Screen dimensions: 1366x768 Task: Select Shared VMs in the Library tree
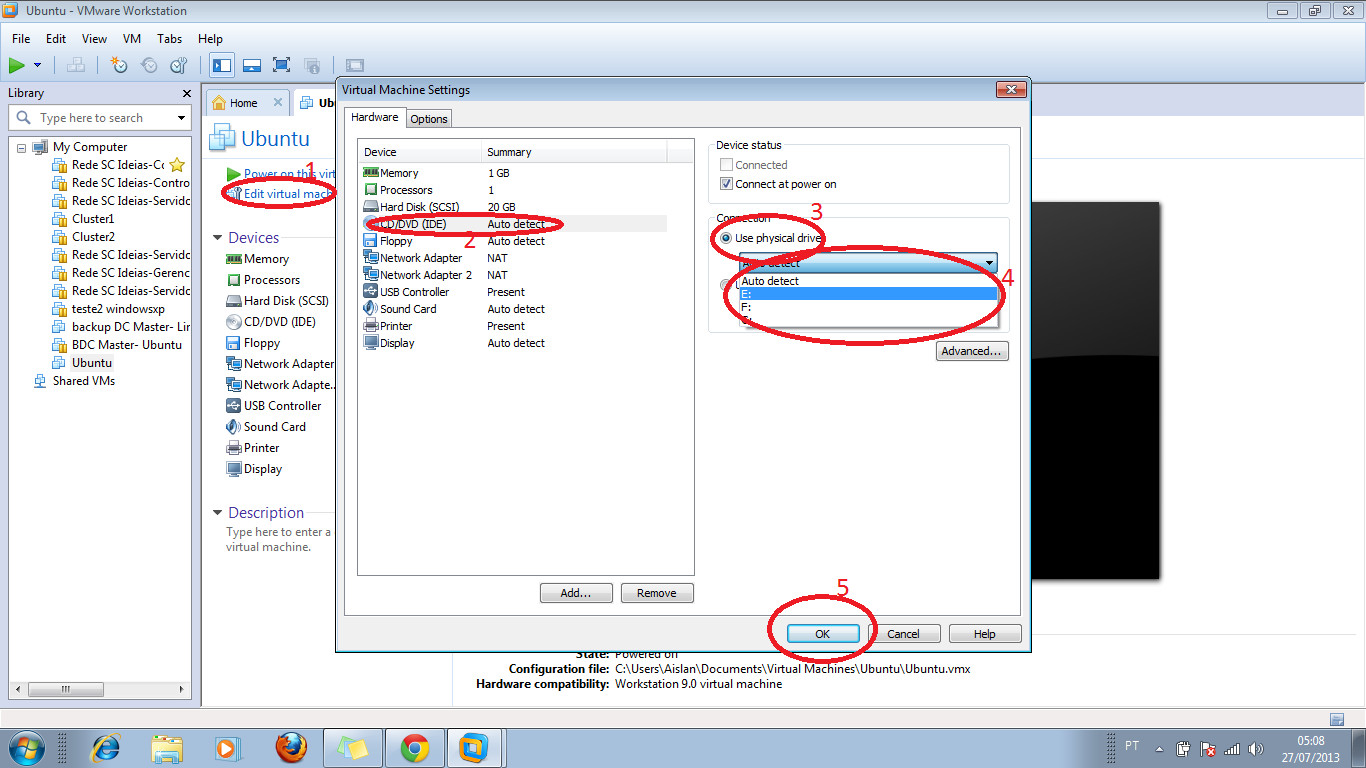point(84,381)
